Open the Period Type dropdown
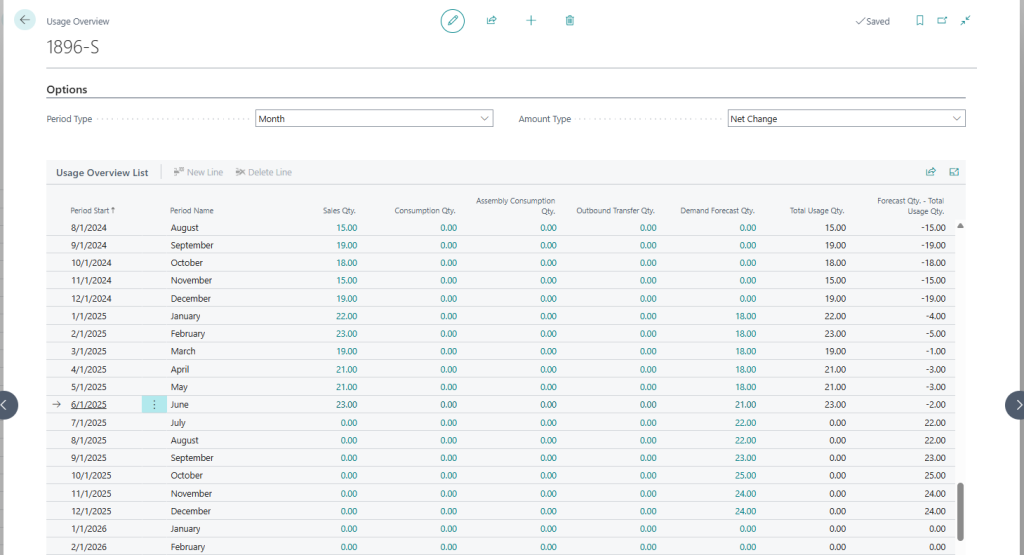This screenshot has width=1024, height=555. tap(374, 119)
